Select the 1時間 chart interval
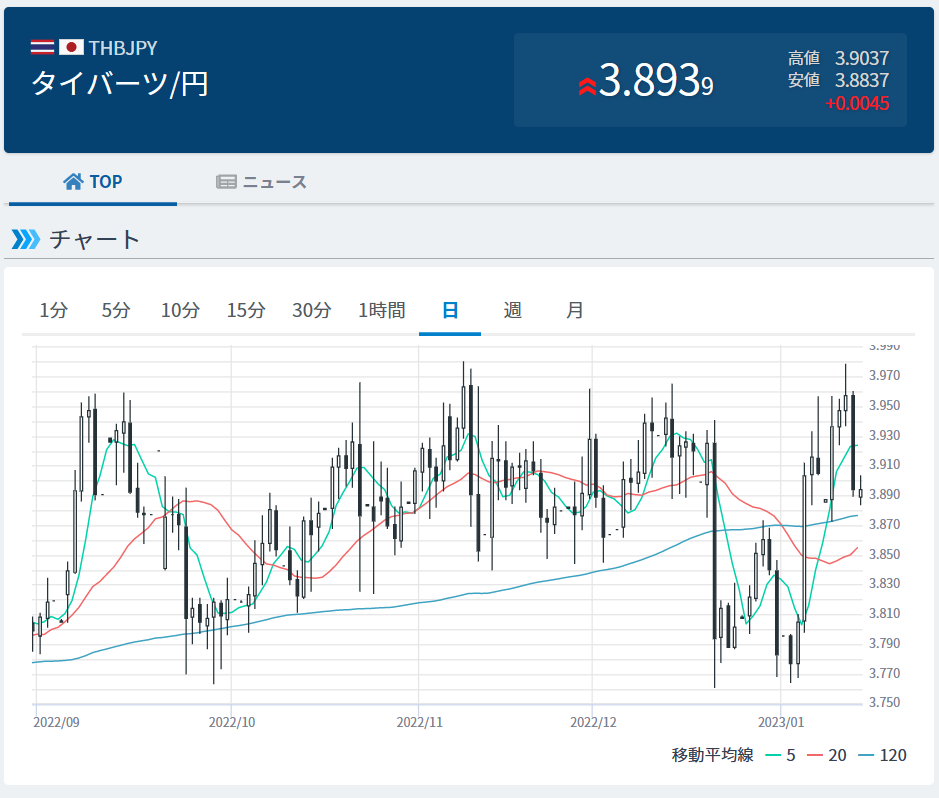The height and width of the screenshot is (798, 939). tap(381, 310)
